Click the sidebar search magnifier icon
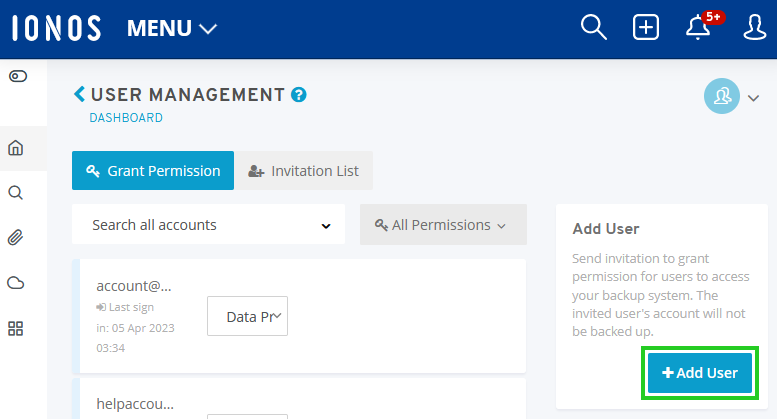This screenshot has height=419, width=777. (16, 193)
